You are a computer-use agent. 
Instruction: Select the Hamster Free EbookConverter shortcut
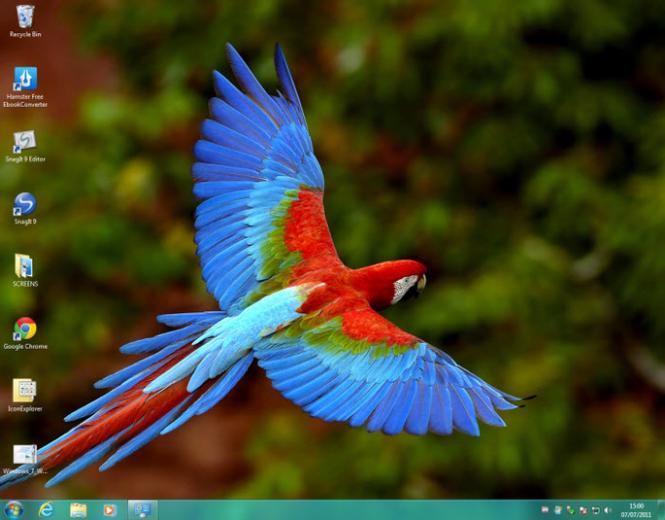(25, 87)
